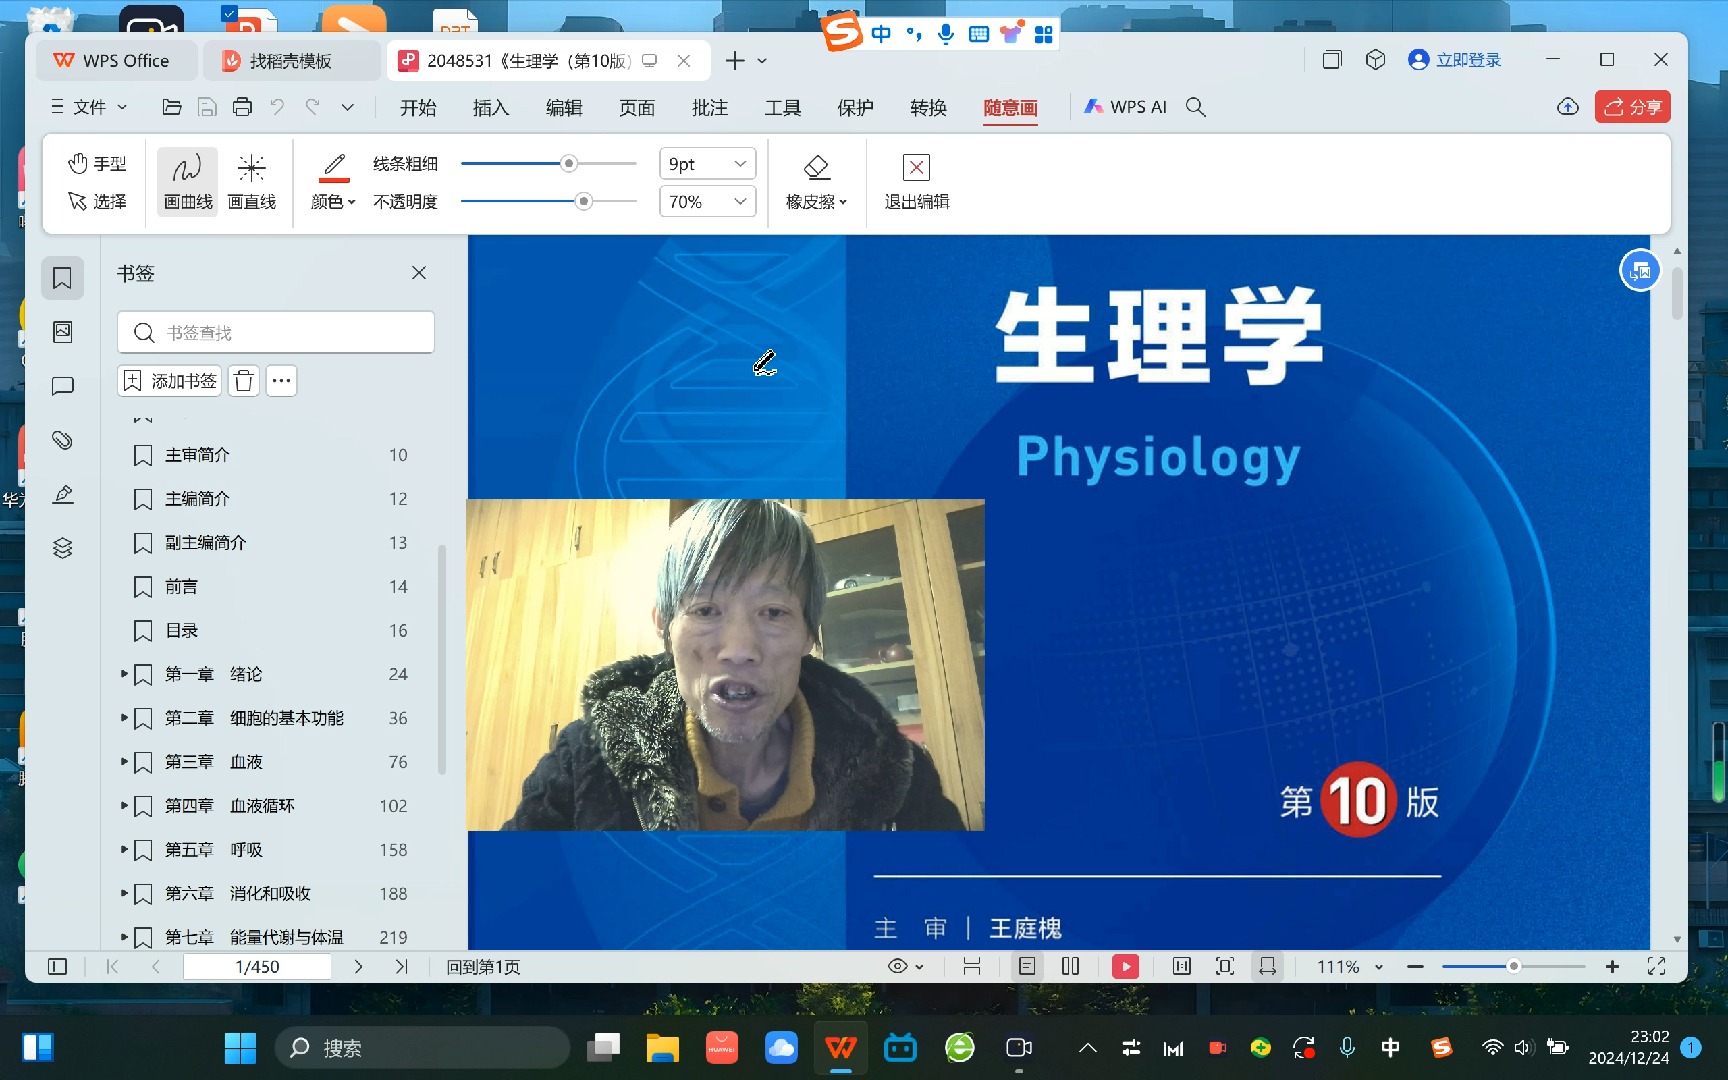Expand the 第三章 血液 bookmark

(x=124, y=762)
